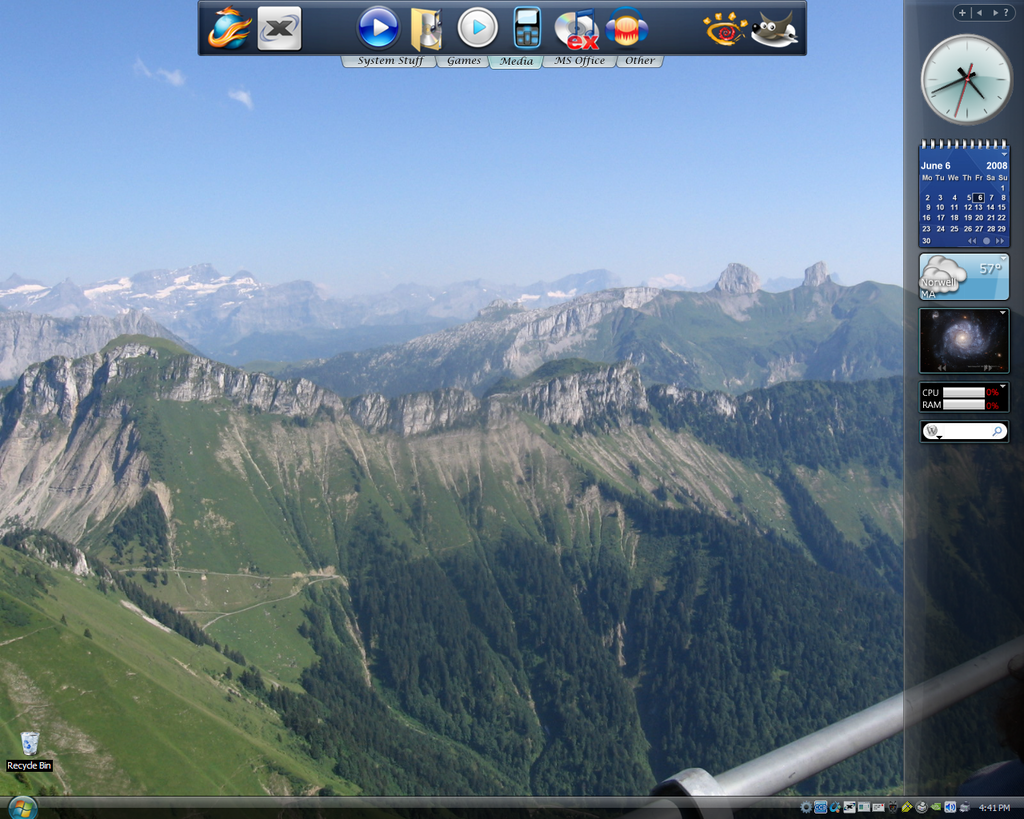The image size is (1024, 819).
Task: Click the search magnifier button
Action: [997, 431]
